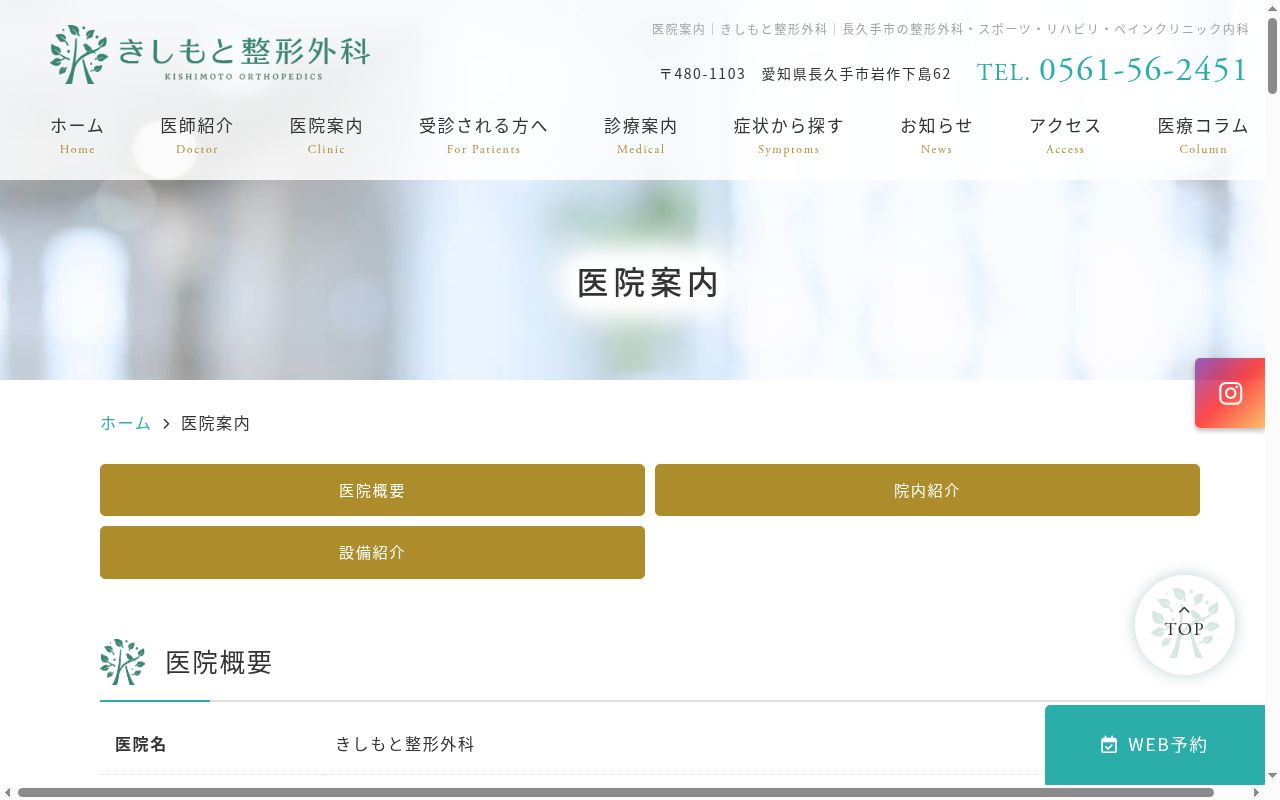1280x800 pixels.
Task: Jump to the 医院概要 section button
Action: click(372, 490)
